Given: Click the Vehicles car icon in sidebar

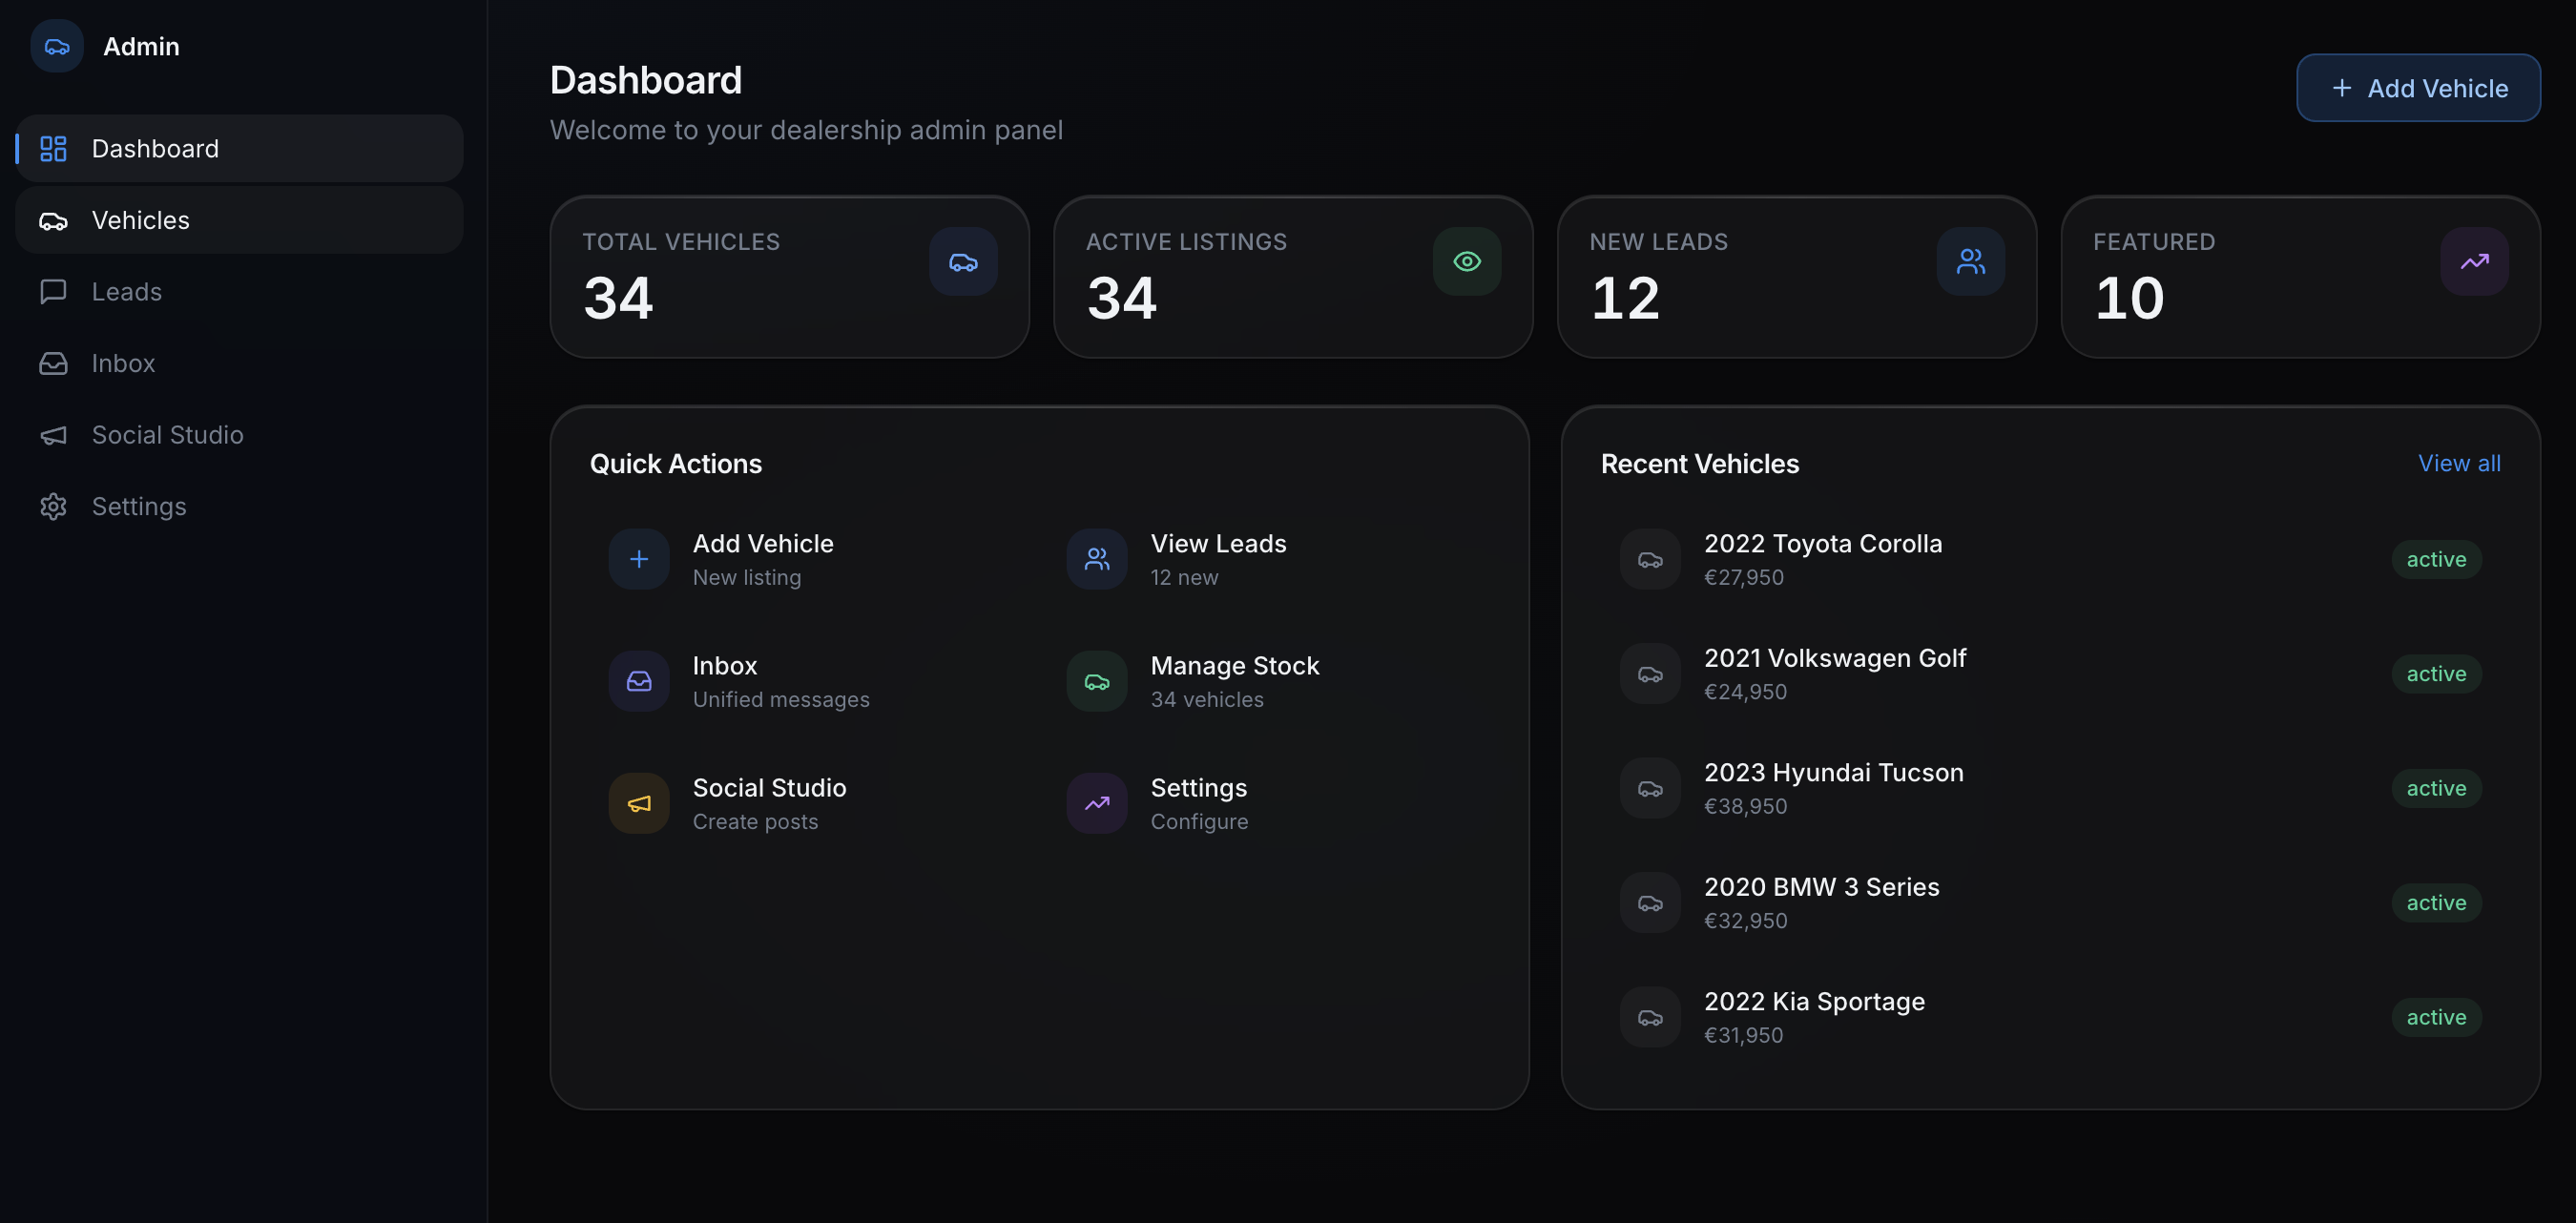Looking at the screenshot, I should [x=53, y=221].
